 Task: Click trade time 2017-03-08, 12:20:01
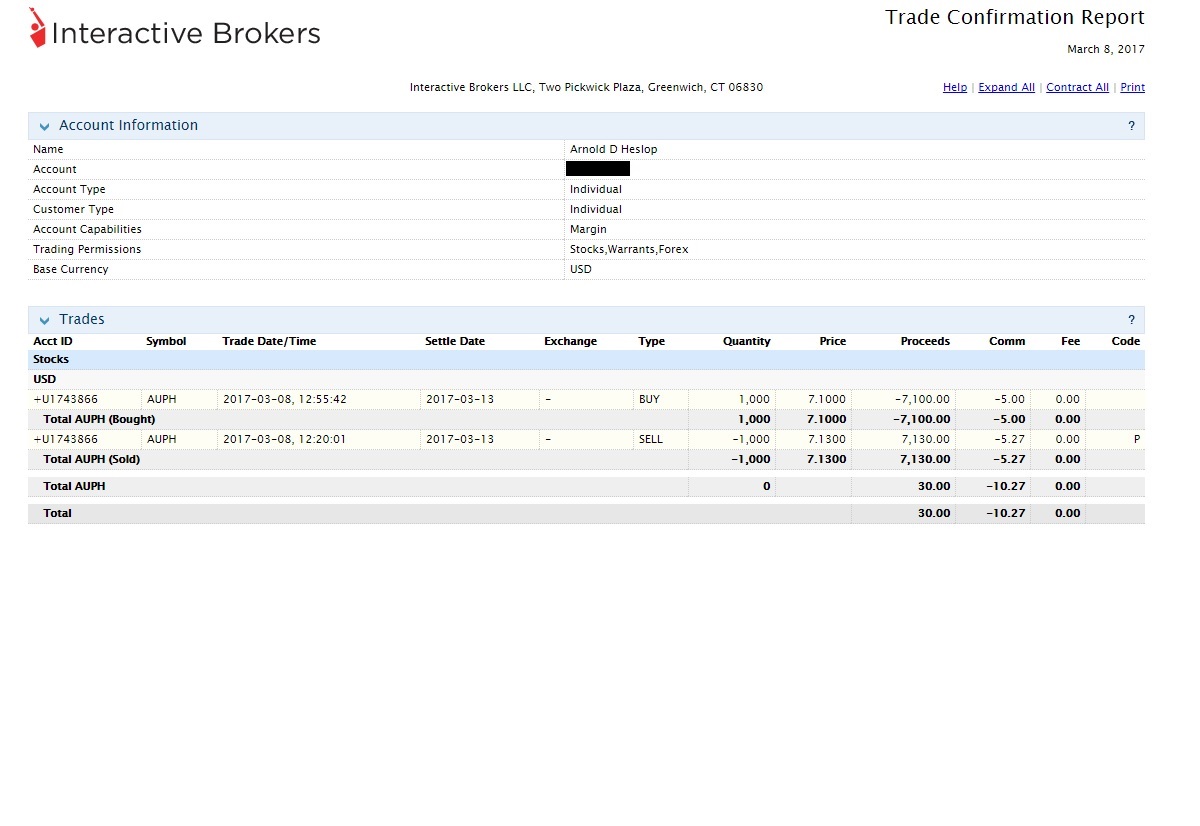pos(285,439)
